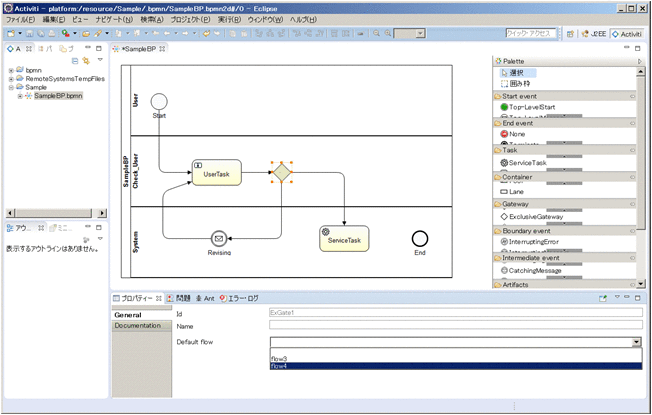Choose Top-LevelStart event in palette
Screen dimensions: 652x415
click(x=531, y=106)
